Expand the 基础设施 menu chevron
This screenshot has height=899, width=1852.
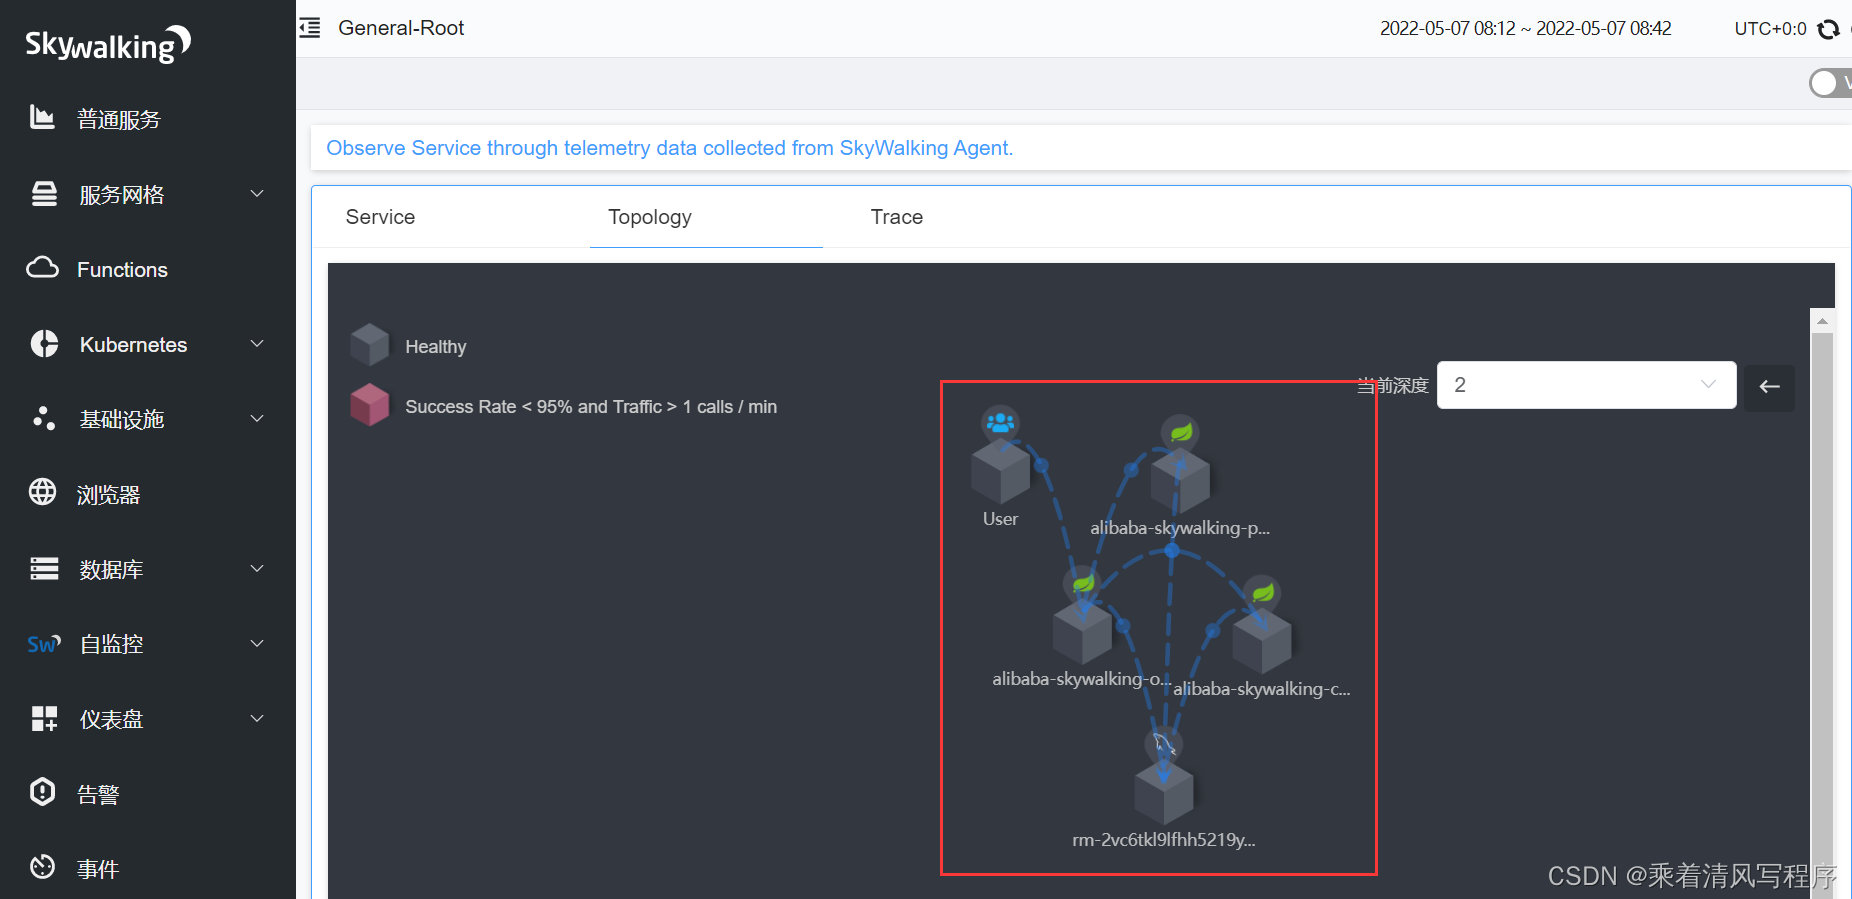click(257, 418)
